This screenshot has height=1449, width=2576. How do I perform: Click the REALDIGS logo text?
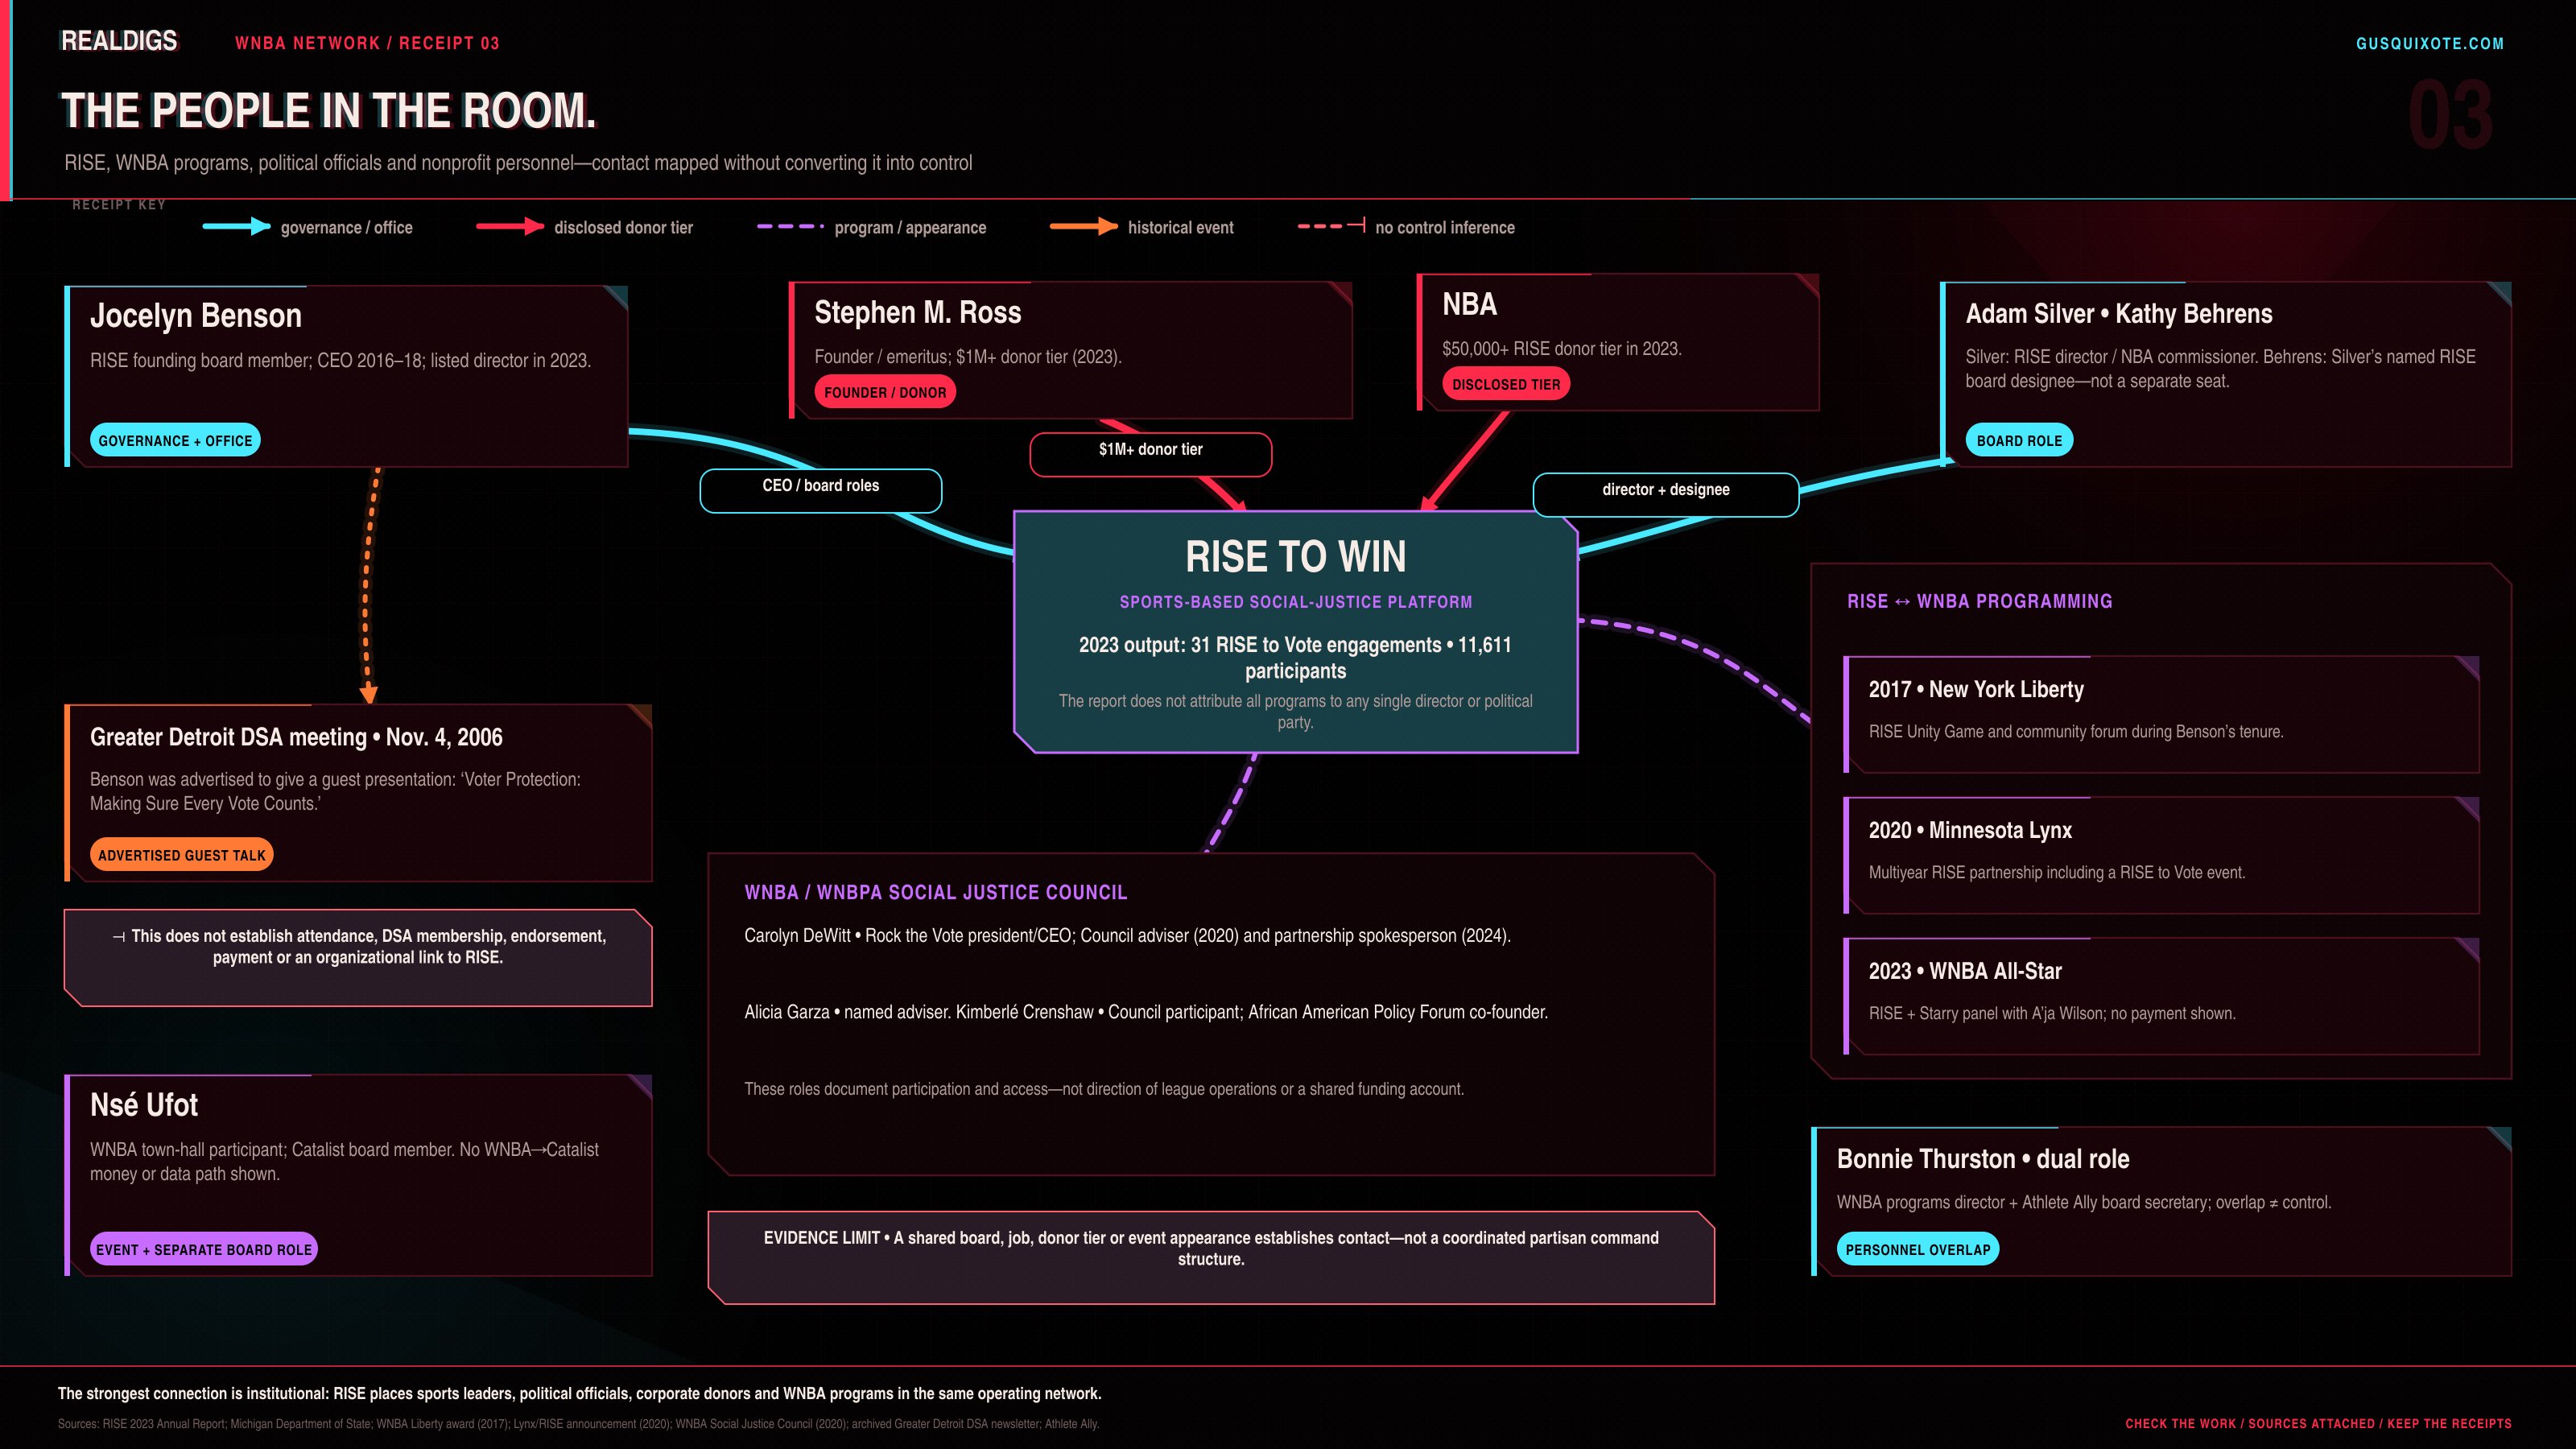[x=119, y=41]
